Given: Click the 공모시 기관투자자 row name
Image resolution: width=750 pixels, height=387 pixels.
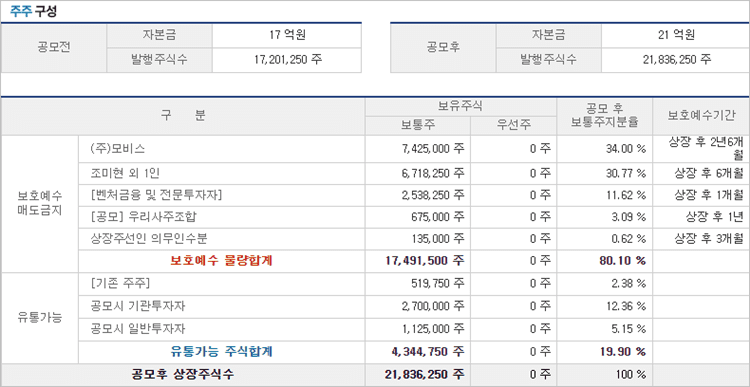Looking at the screenshot, I should (138, 306).
